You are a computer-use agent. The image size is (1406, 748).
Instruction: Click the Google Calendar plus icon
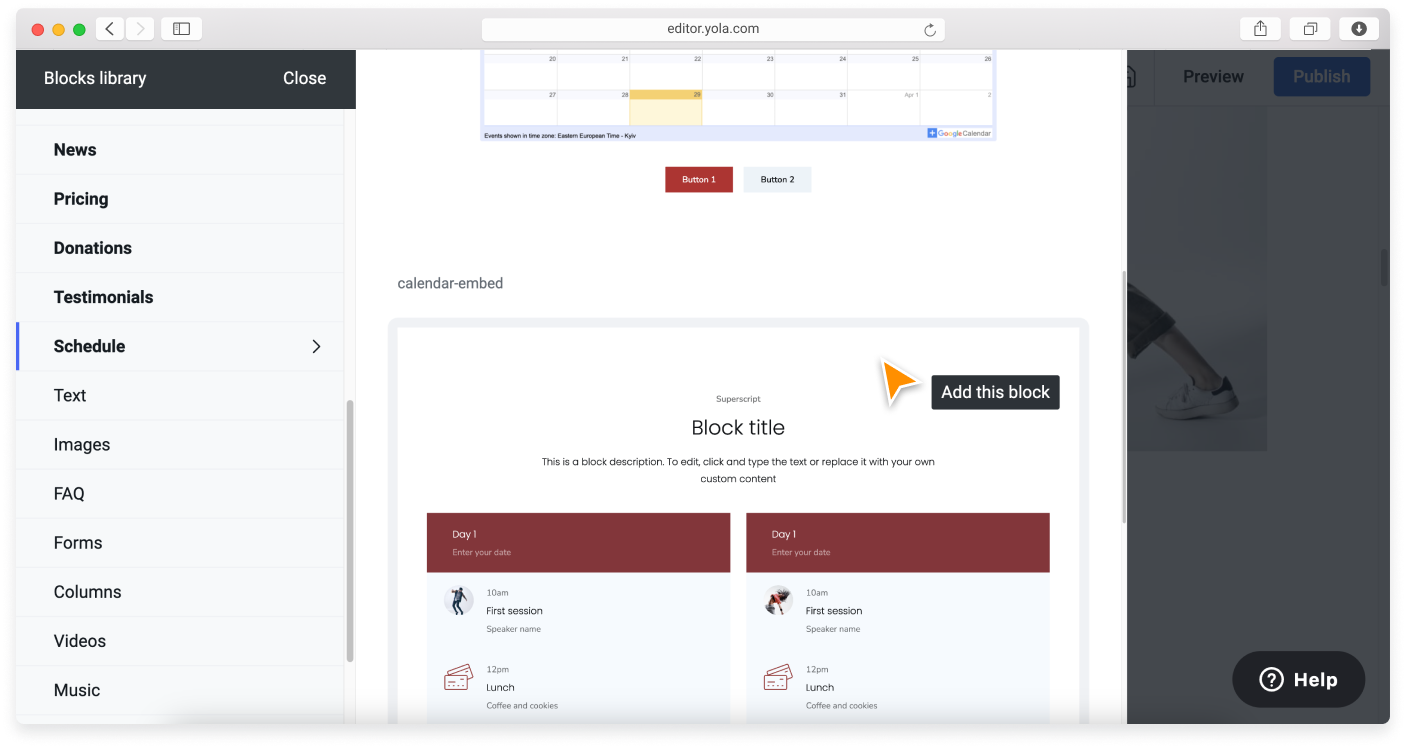[932, 133]
